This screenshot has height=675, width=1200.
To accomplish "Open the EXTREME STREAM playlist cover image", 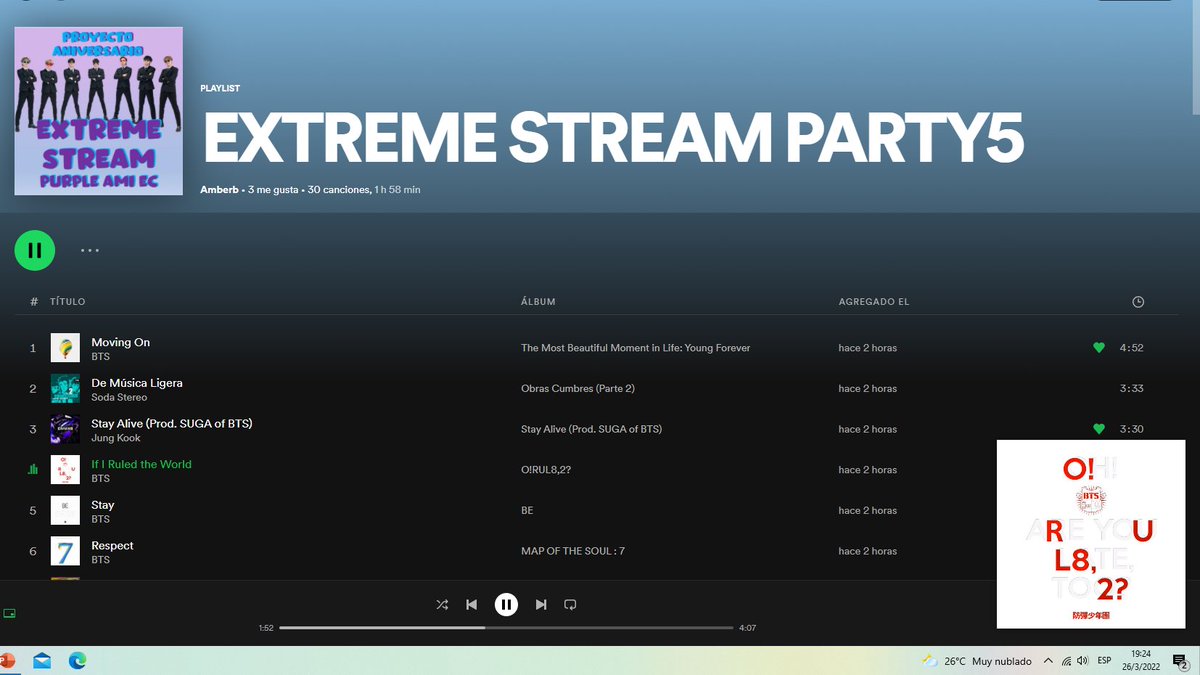I will 98,111.
